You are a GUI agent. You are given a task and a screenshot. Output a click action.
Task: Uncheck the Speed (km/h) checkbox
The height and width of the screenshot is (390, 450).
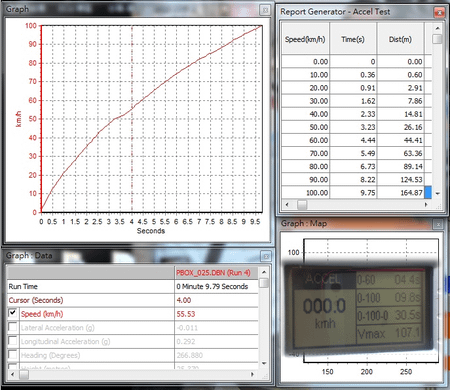pyautogui.click(x=13, y=313)
